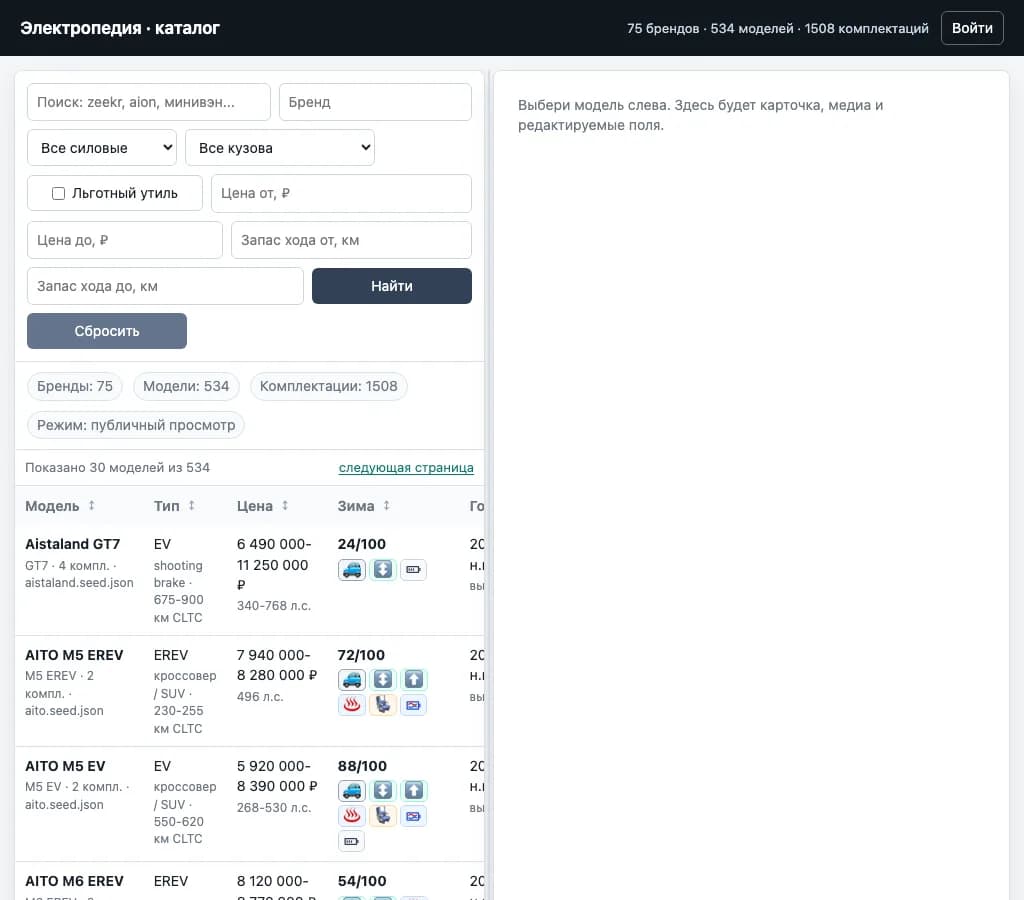The height and width of the screenshot is (900, 1024).
Task: Click the Бренды: 75 chip
Action: [74, 386]
